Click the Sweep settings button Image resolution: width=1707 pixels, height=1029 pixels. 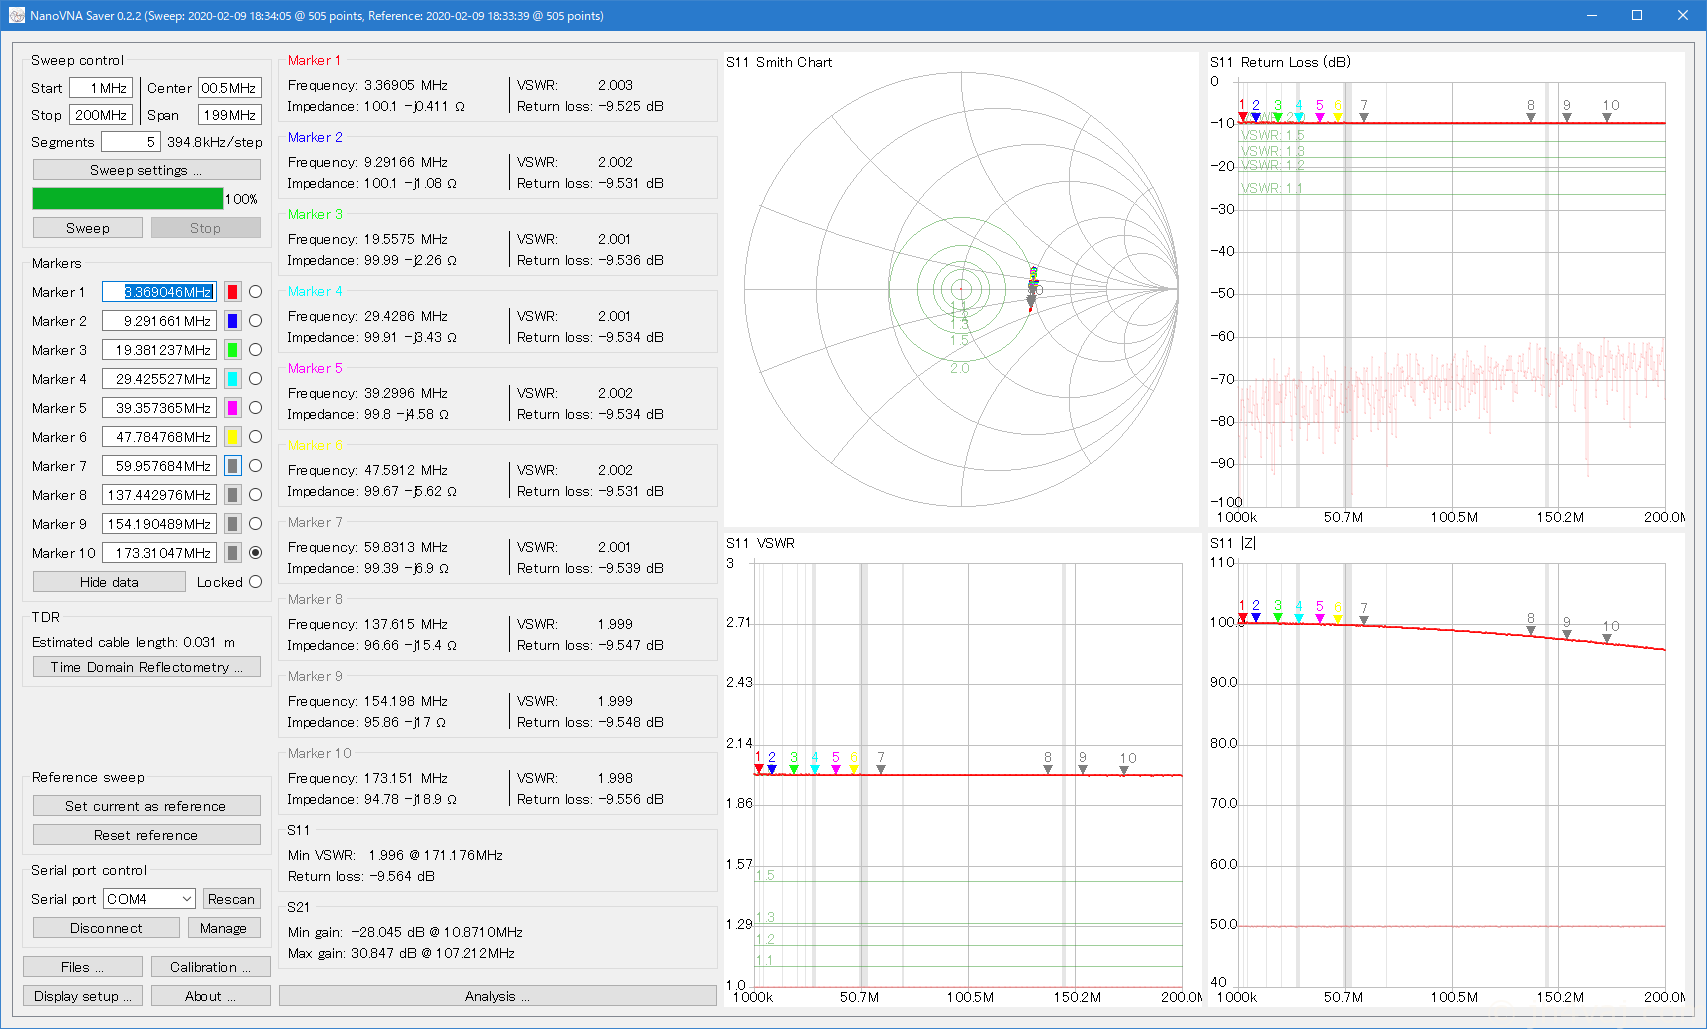click(147, 170)
